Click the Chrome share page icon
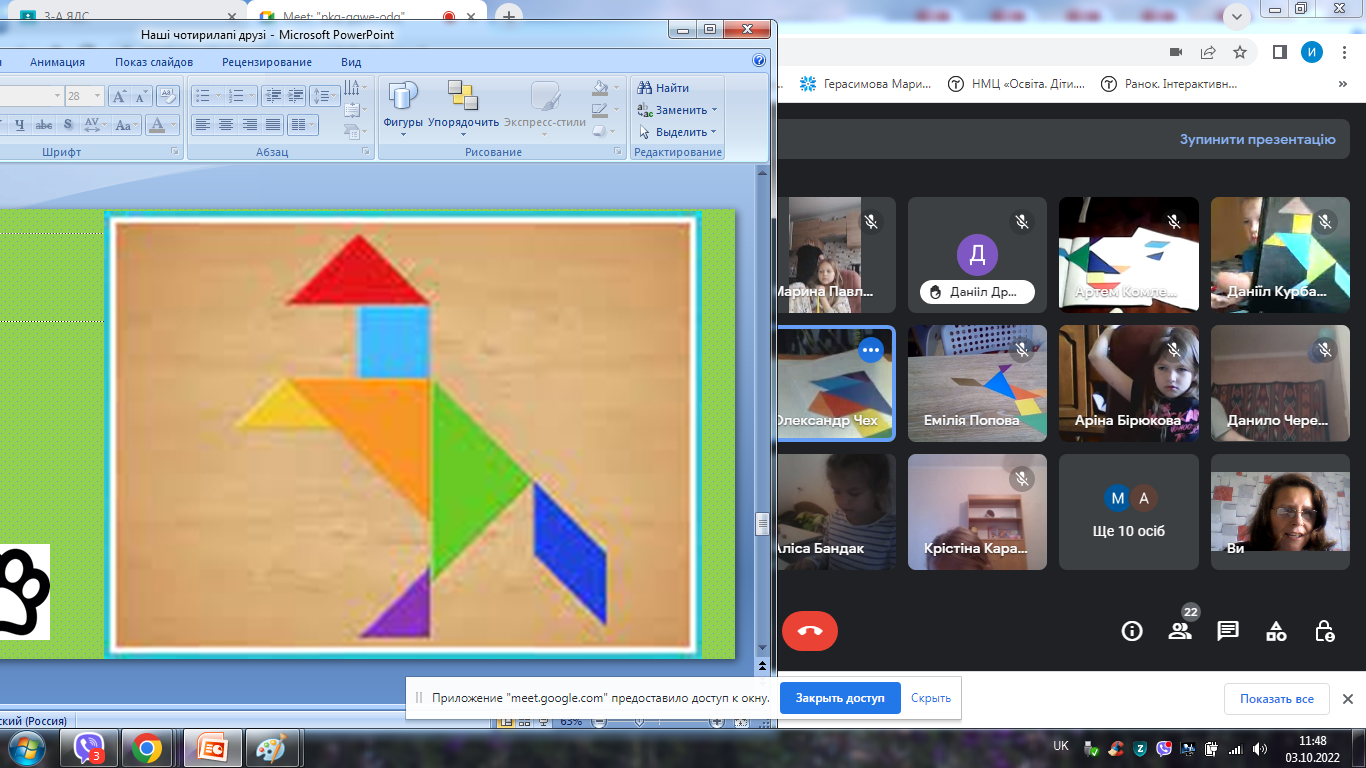Image resolution: width=1366 pixels, height=768 pixels. tap(1208, 52)
